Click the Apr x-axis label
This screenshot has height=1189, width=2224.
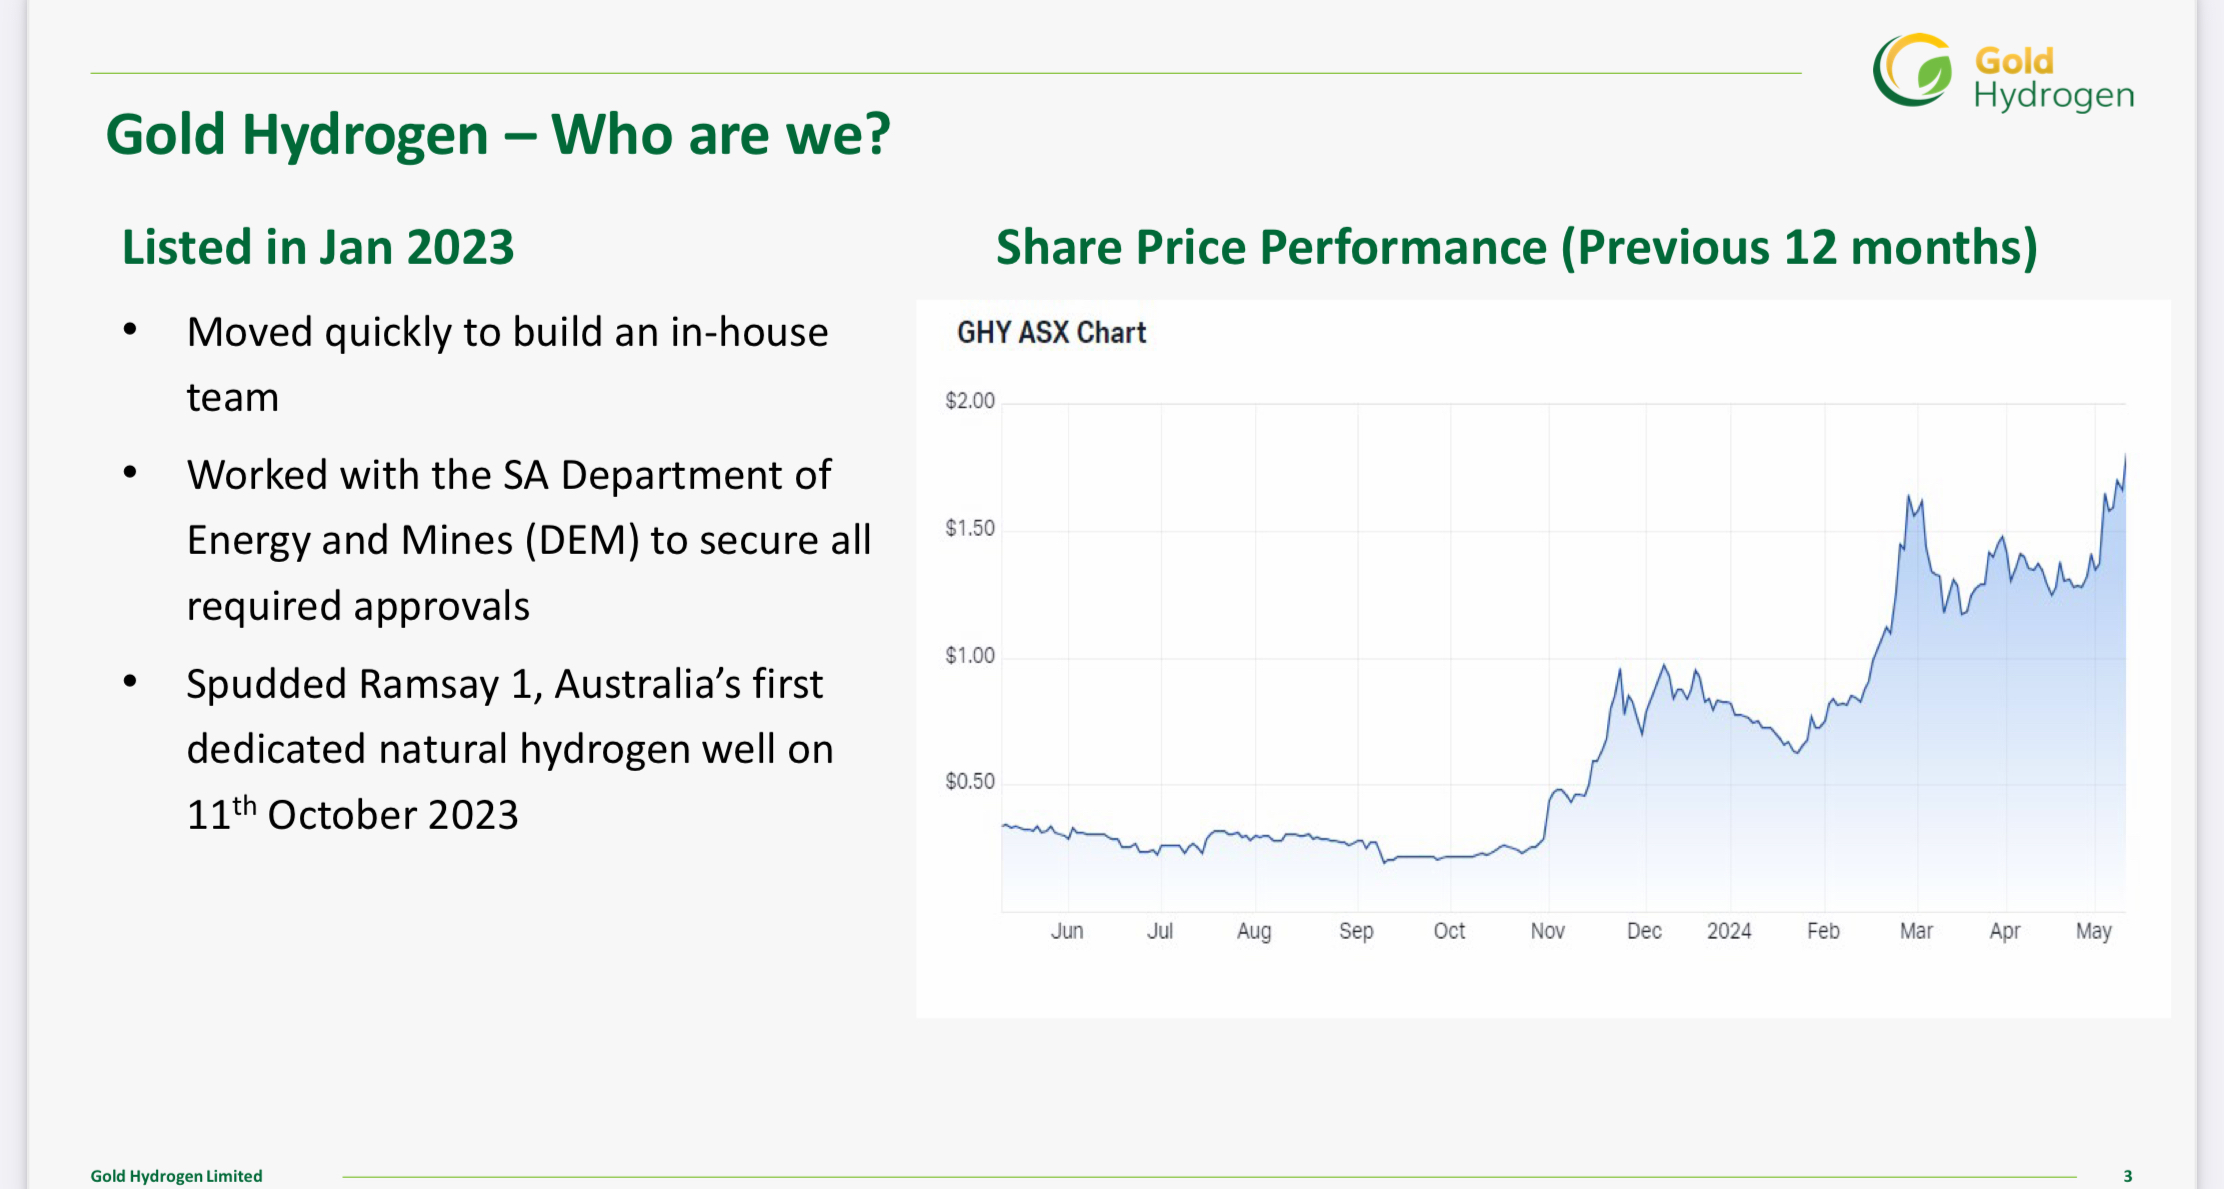[2005, 931]
